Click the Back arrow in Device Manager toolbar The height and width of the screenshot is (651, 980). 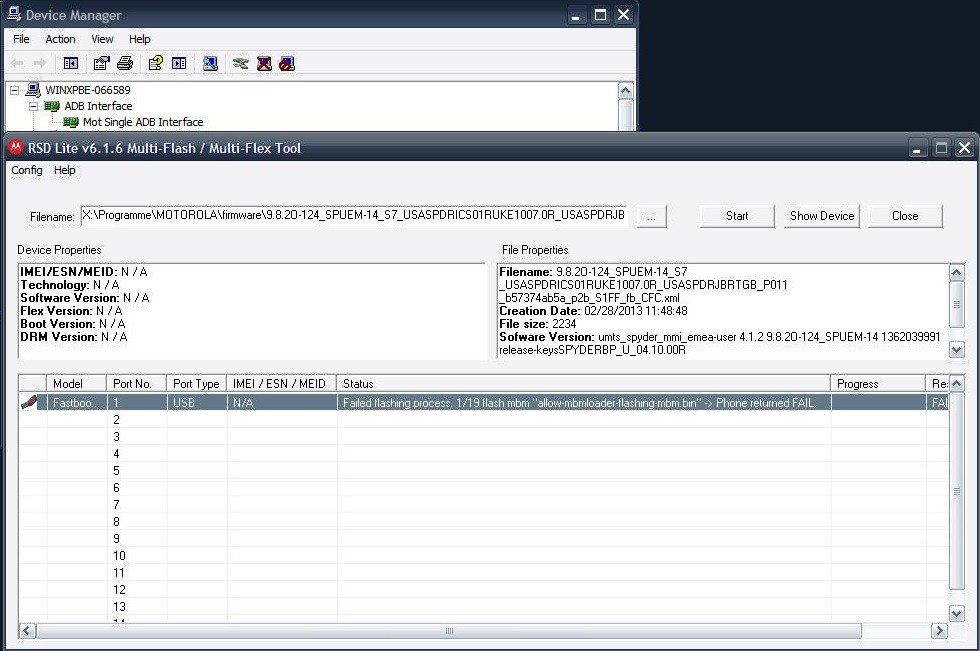coord(17,63)
